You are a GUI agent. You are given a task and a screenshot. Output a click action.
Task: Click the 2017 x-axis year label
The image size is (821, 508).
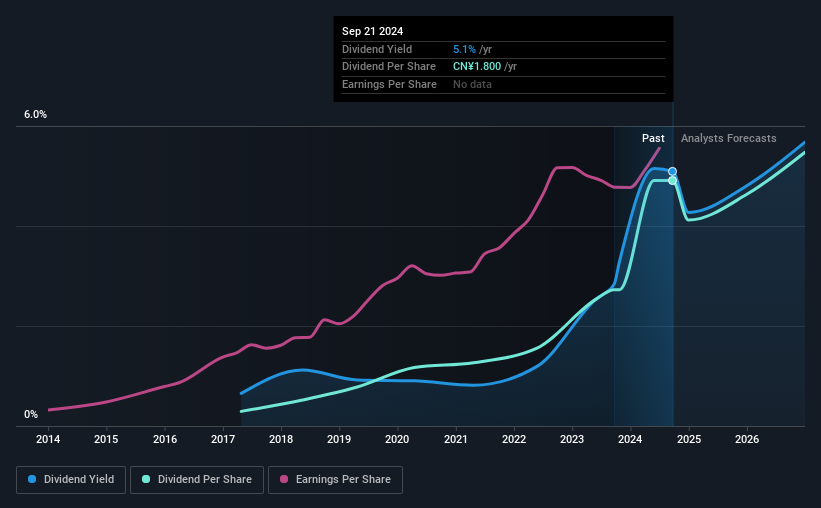[x=223, y=439]
